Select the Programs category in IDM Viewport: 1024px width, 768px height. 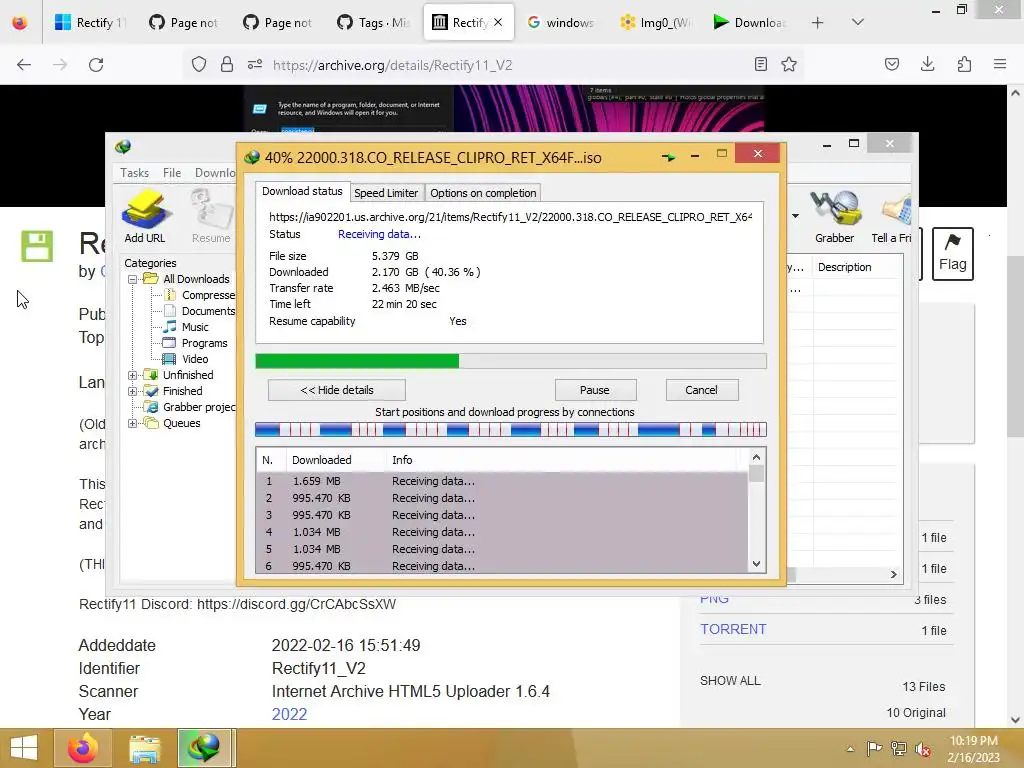click(x=195, y=343)
